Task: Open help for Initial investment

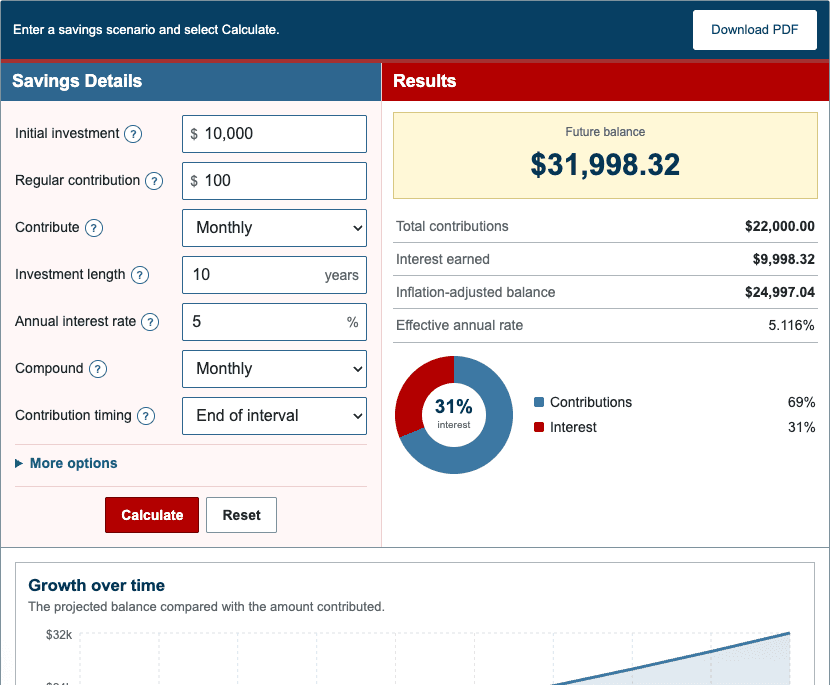Action: click(x=133, y=134)
